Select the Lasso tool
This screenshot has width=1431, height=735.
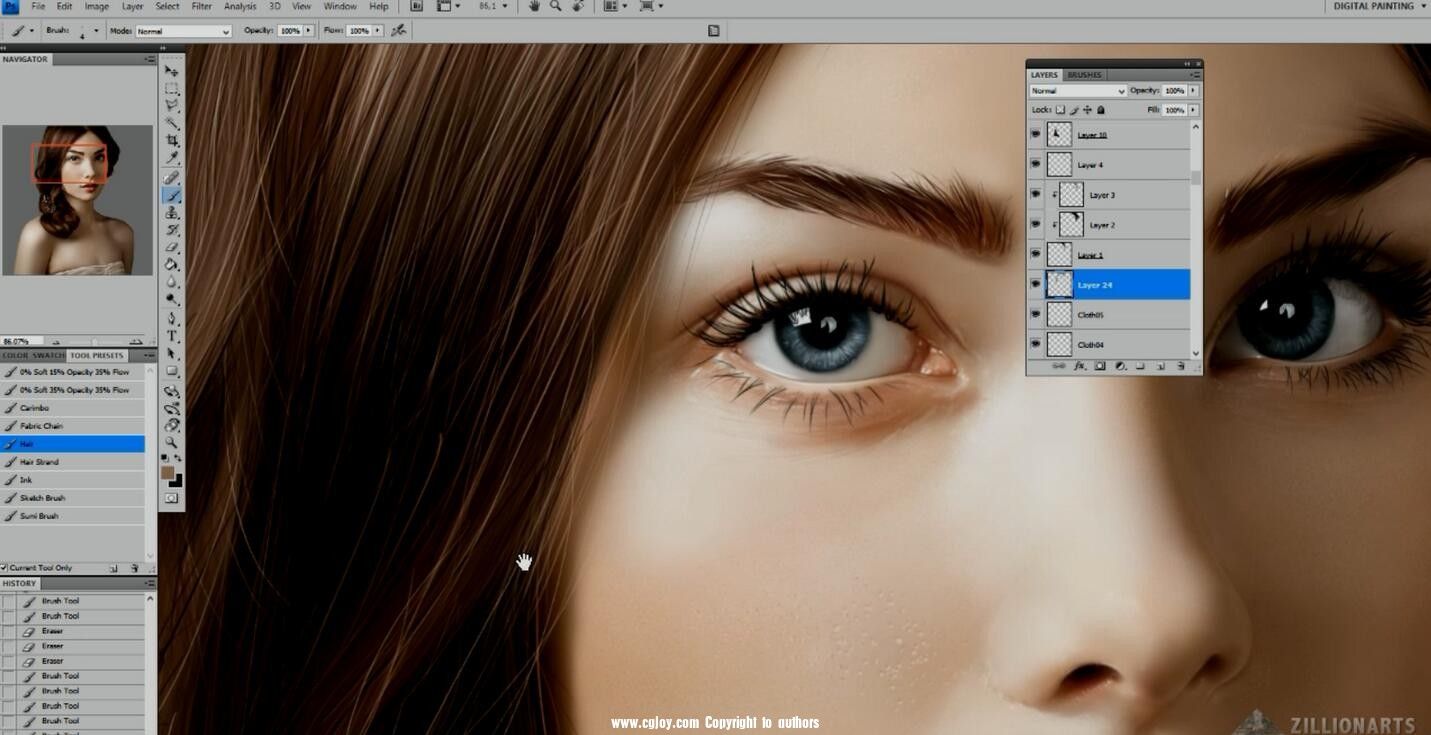pos(171,105)
